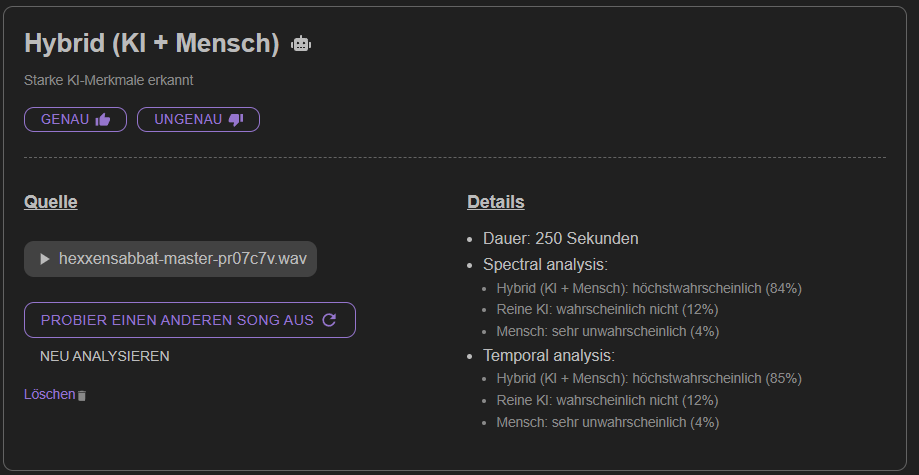Select the hexxensabbat-master-pr07c7v.wav file name
The height and width of the screenshot is (475, 919).
pyautogui.click(x=183, y=259)
